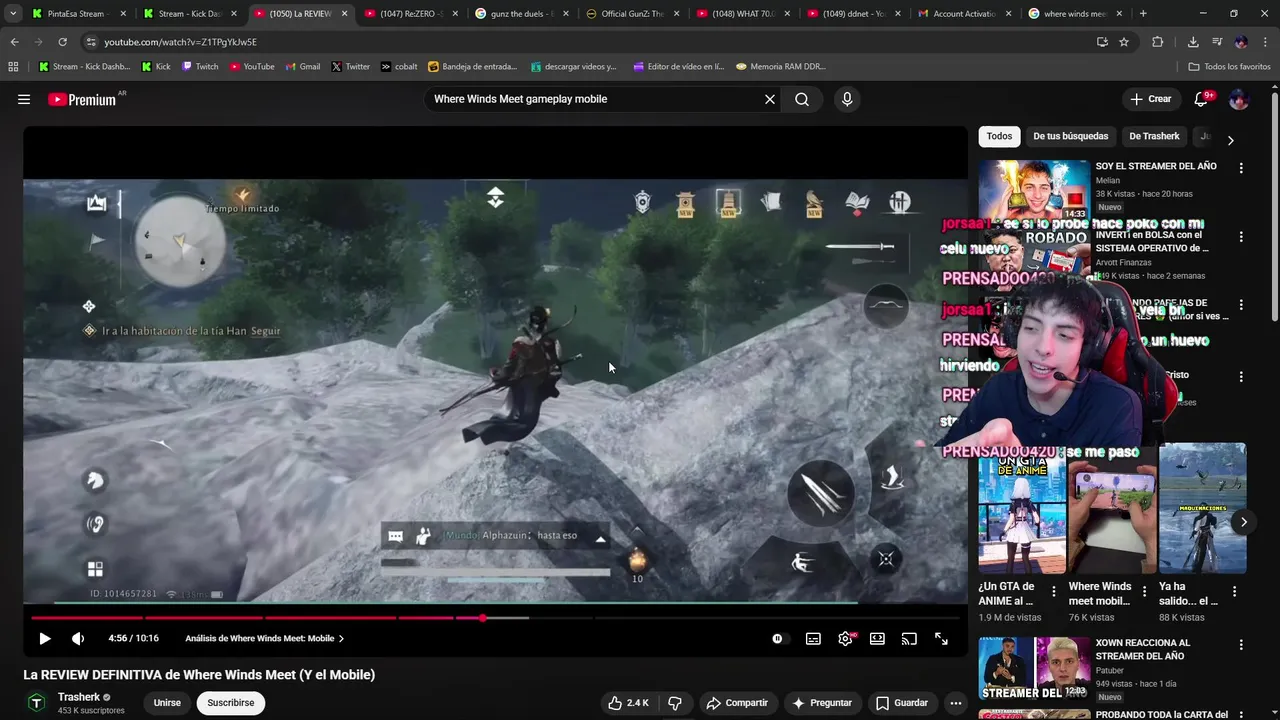Select the Todos filter chip

tap(999, 136)
